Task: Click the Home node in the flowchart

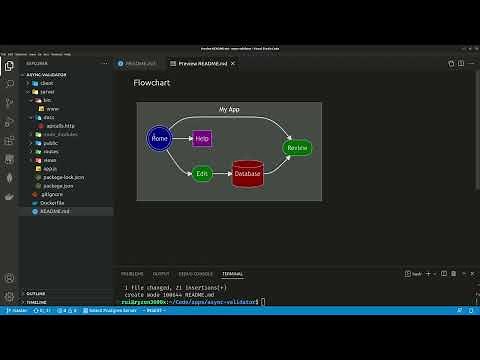Action: click(159, 138)
